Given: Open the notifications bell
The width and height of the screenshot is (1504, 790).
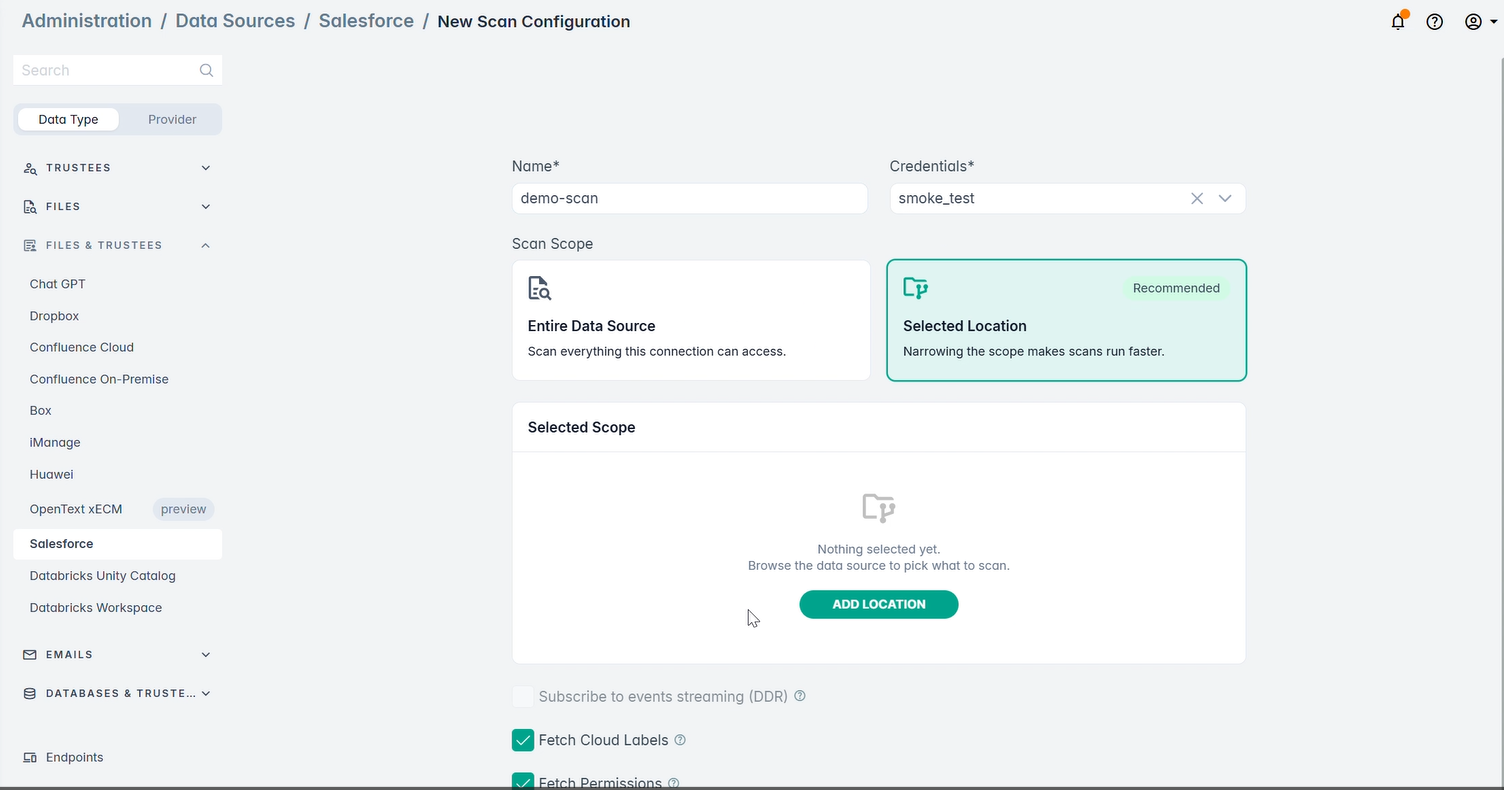Looking at the screenshot, I should pos(1398,21).
